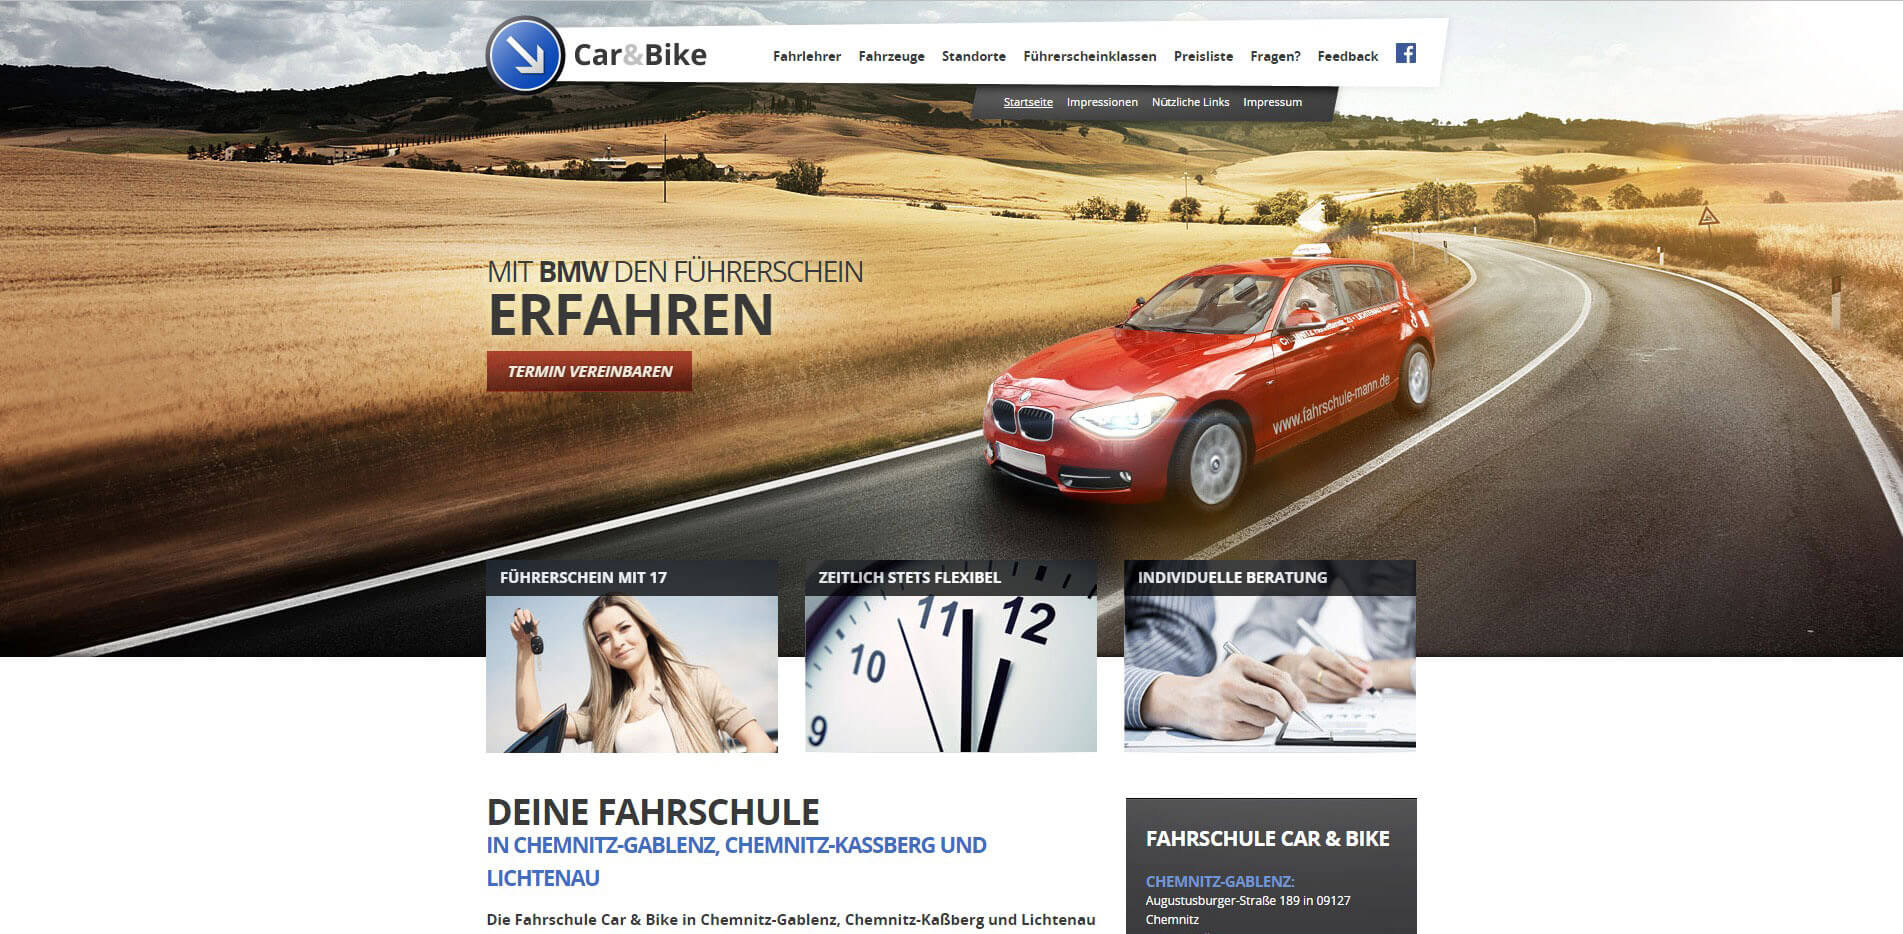Image resolution: width=1903 pixels, height=934 pixels.
Task: Open the Feedback page
Action: [x=1347, y=57]
